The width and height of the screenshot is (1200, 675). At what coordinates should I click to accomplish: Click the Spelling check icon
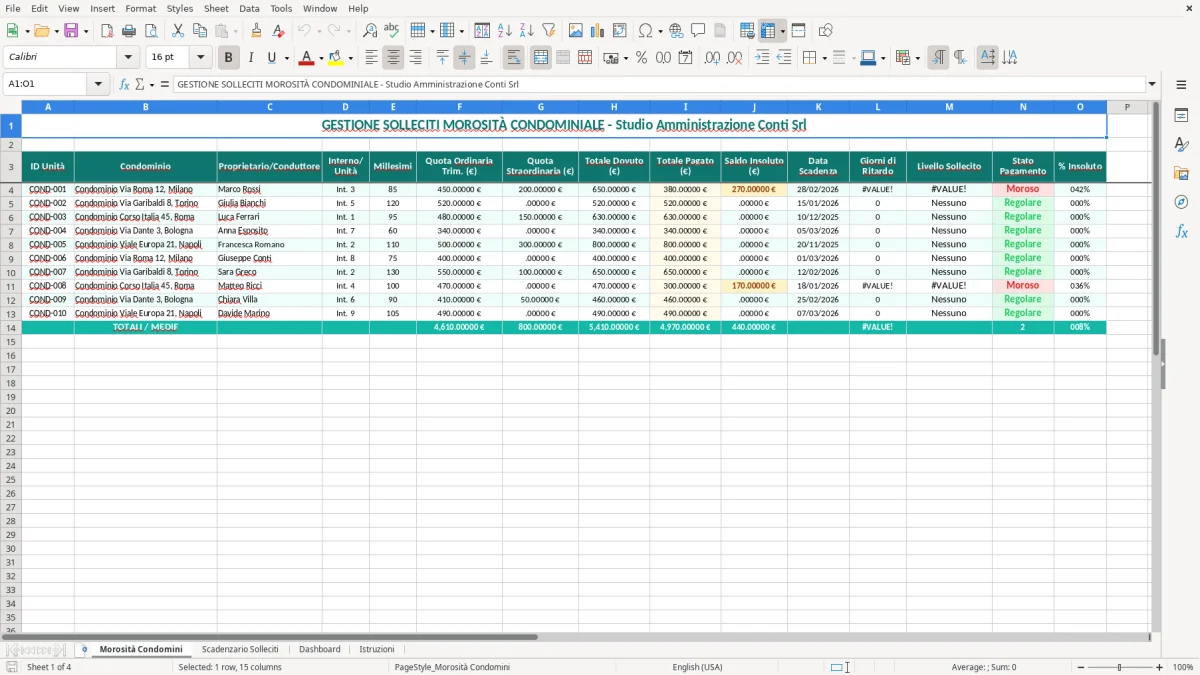(391, 31)
